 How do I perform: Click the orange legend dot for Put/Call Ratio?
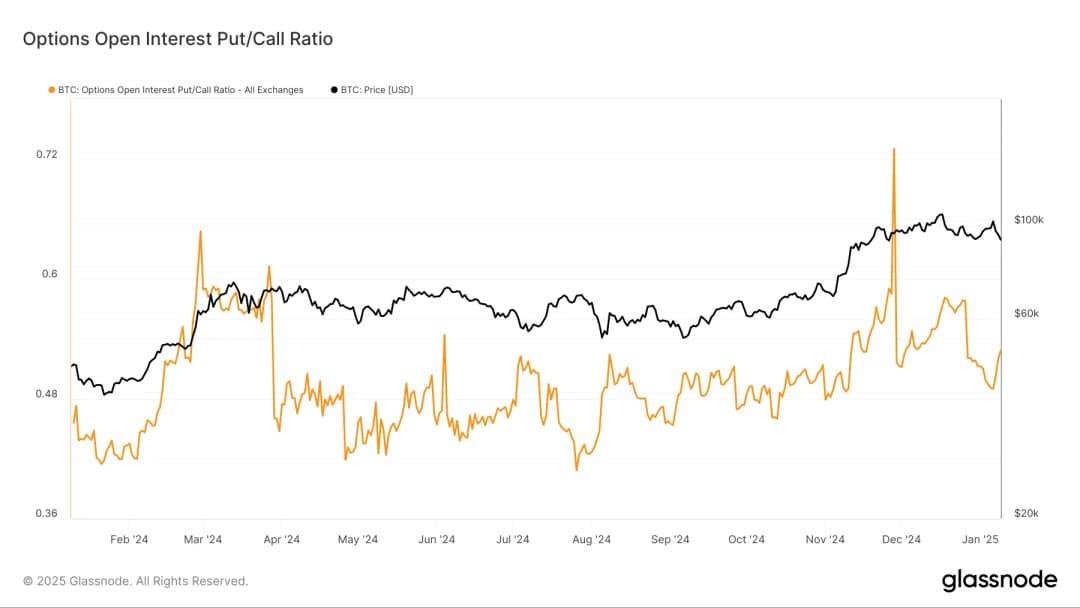coord(51,90)
